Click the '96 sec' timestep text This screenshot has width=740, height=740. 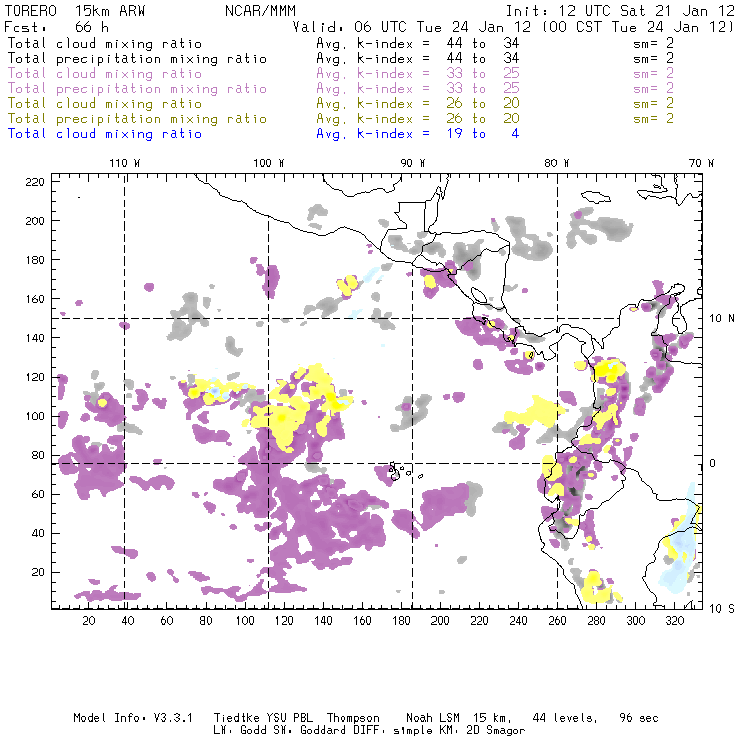click(x=639, y=718)
